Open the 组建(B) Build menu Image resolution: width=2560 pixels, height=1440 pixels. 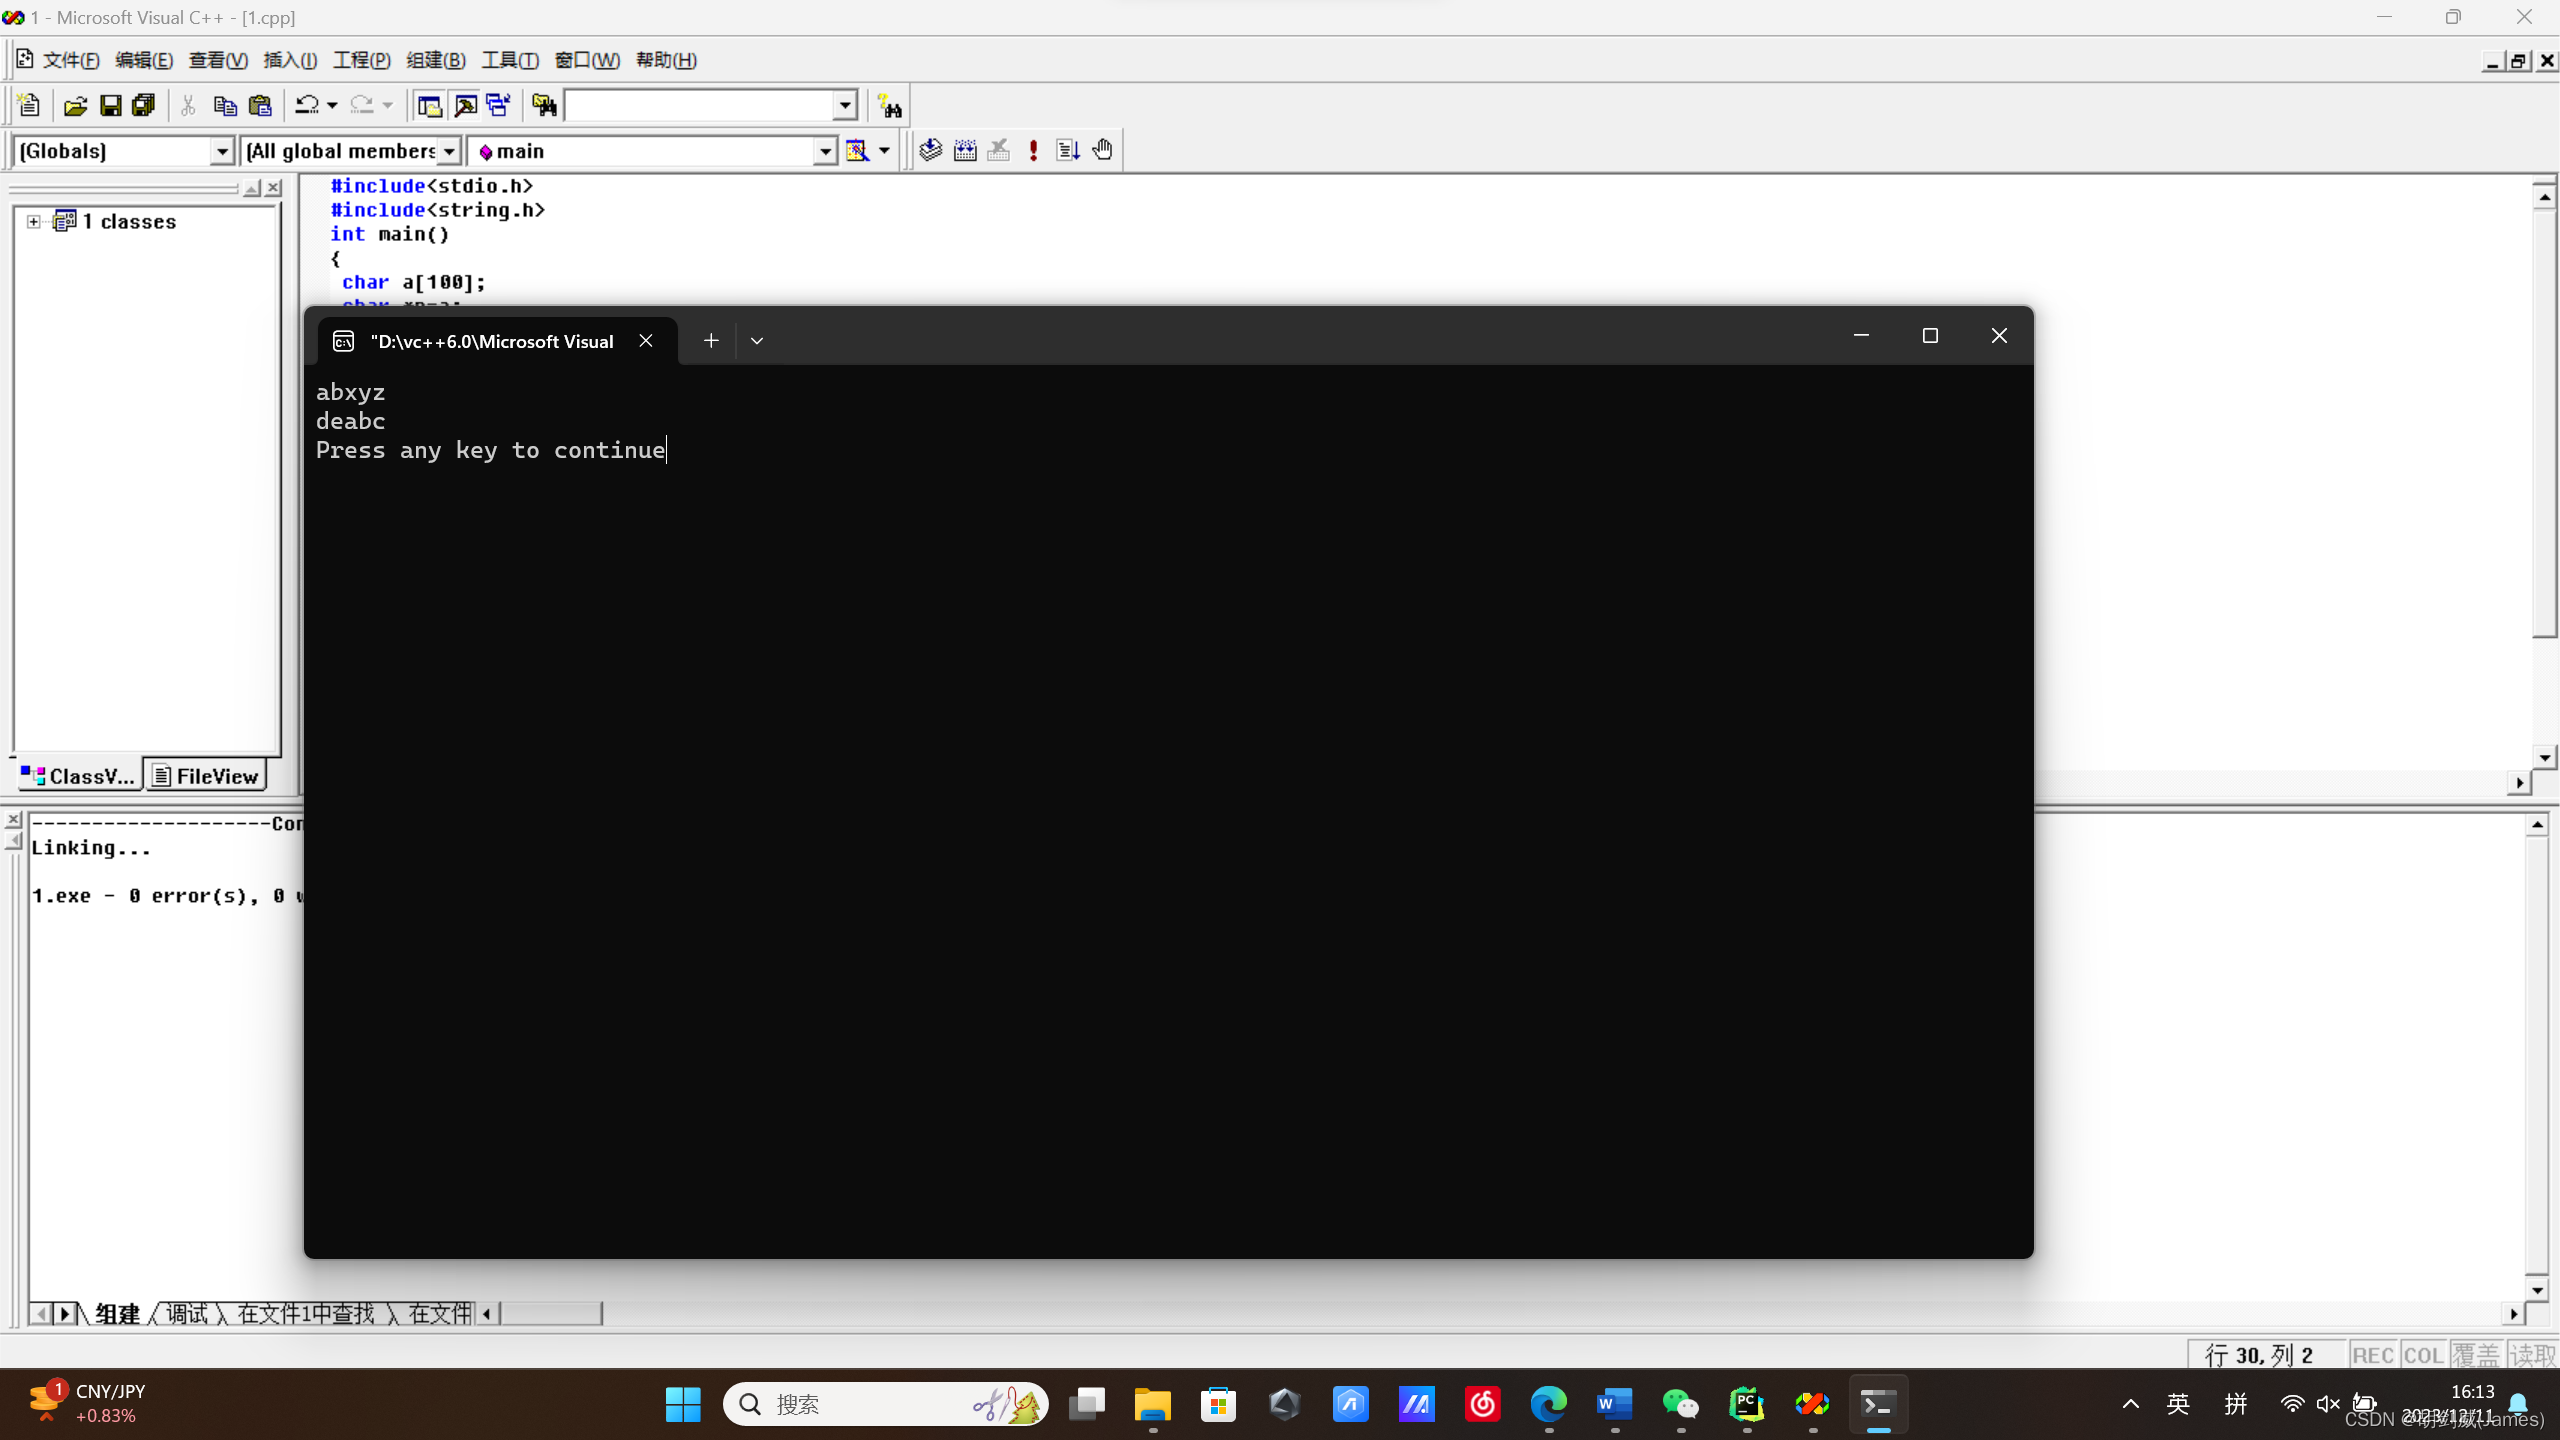(x=435, y=60)
